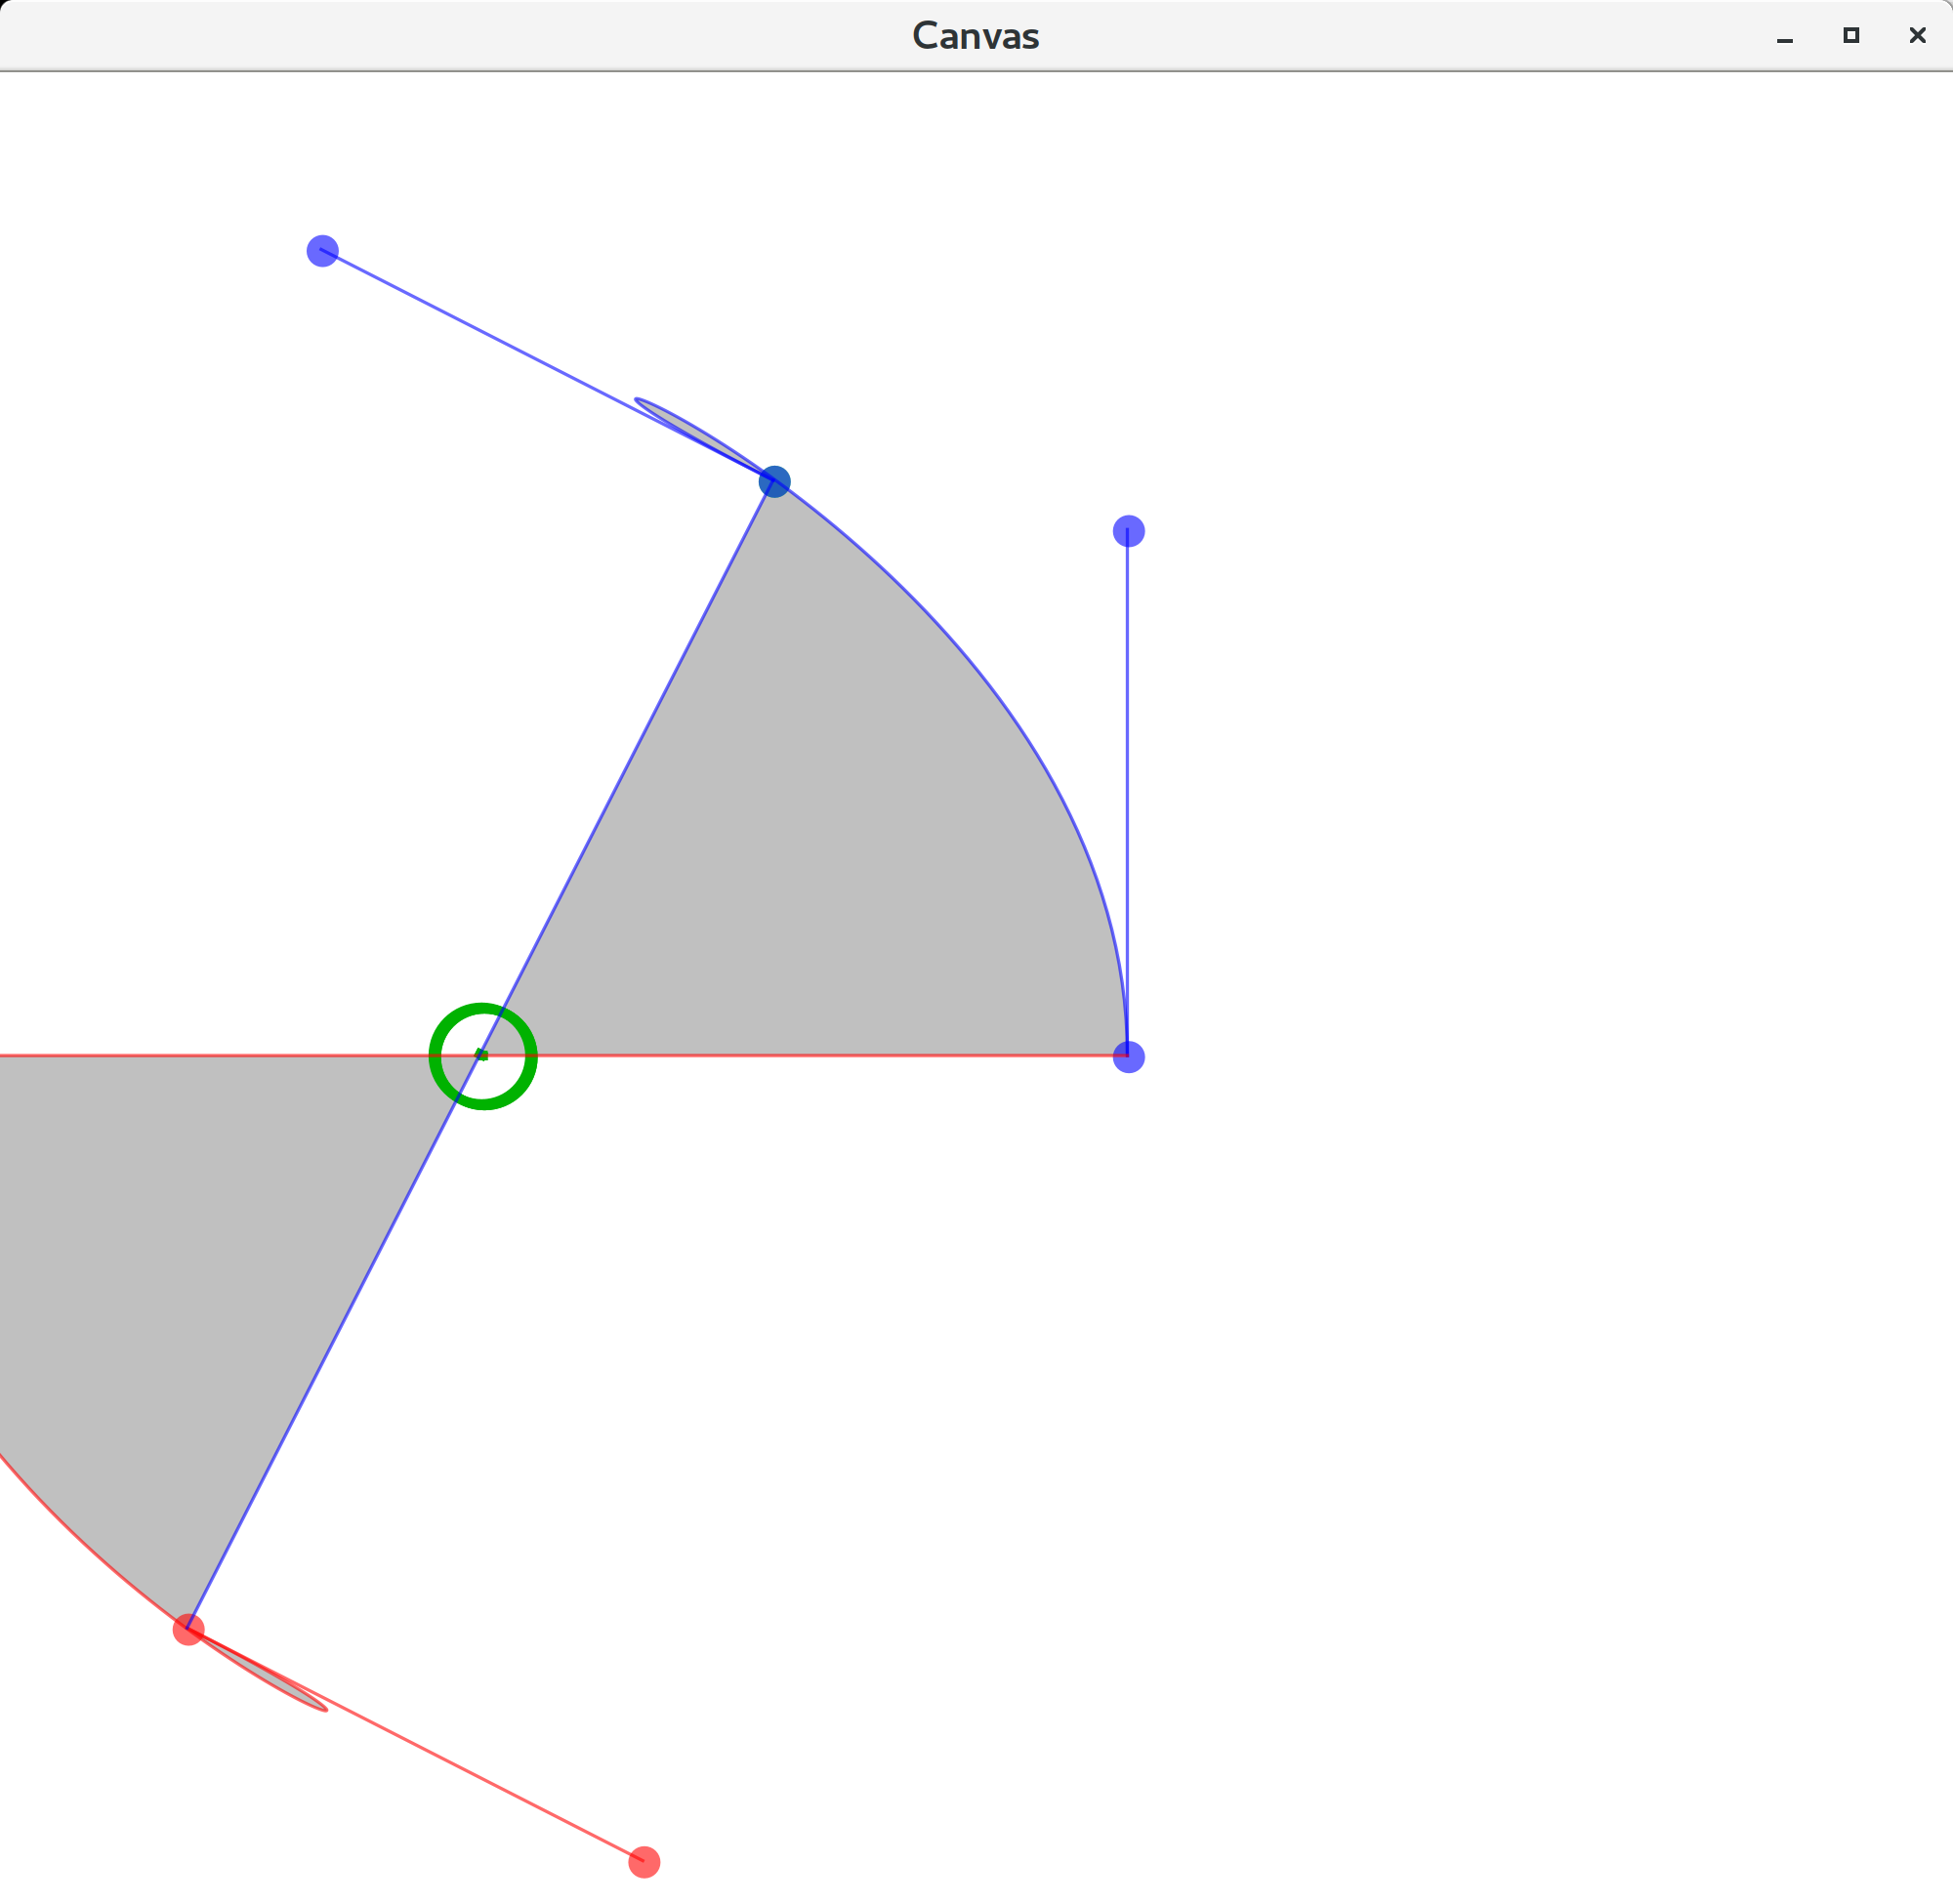Click the blue control handle at top-left
This screenshot has height=1904, width=1953.
(322, 251)
